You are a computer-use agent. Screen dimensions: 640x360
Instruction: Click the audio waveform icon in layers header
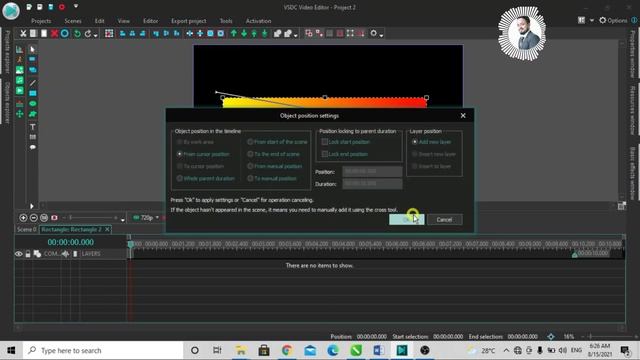click(65, 254)
